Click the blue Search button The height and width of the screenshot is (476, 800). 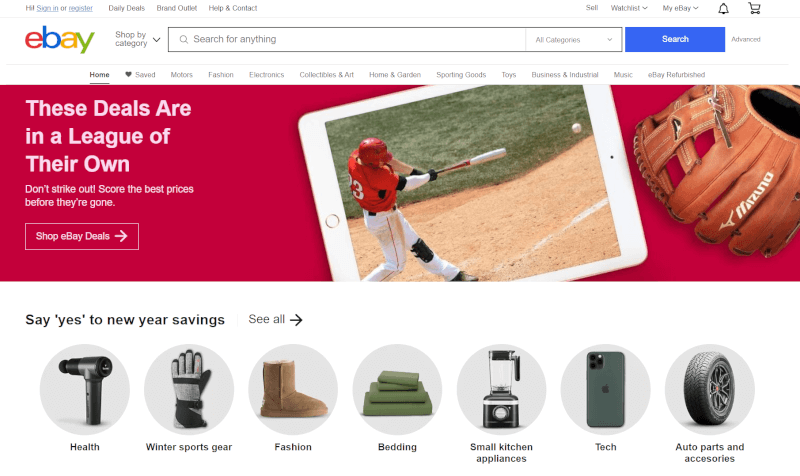coord(675,39)
